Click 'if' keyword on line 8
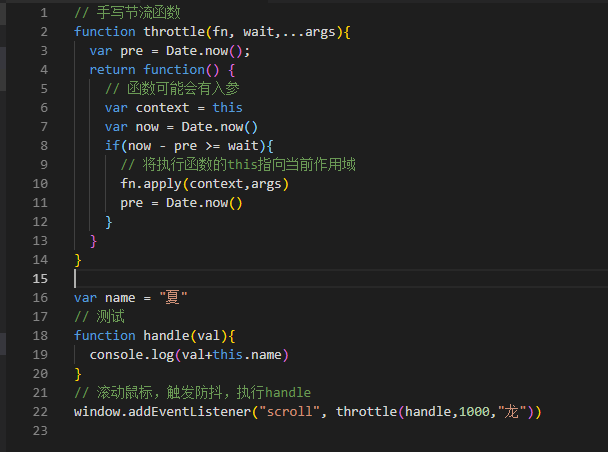 pos(112,146)
